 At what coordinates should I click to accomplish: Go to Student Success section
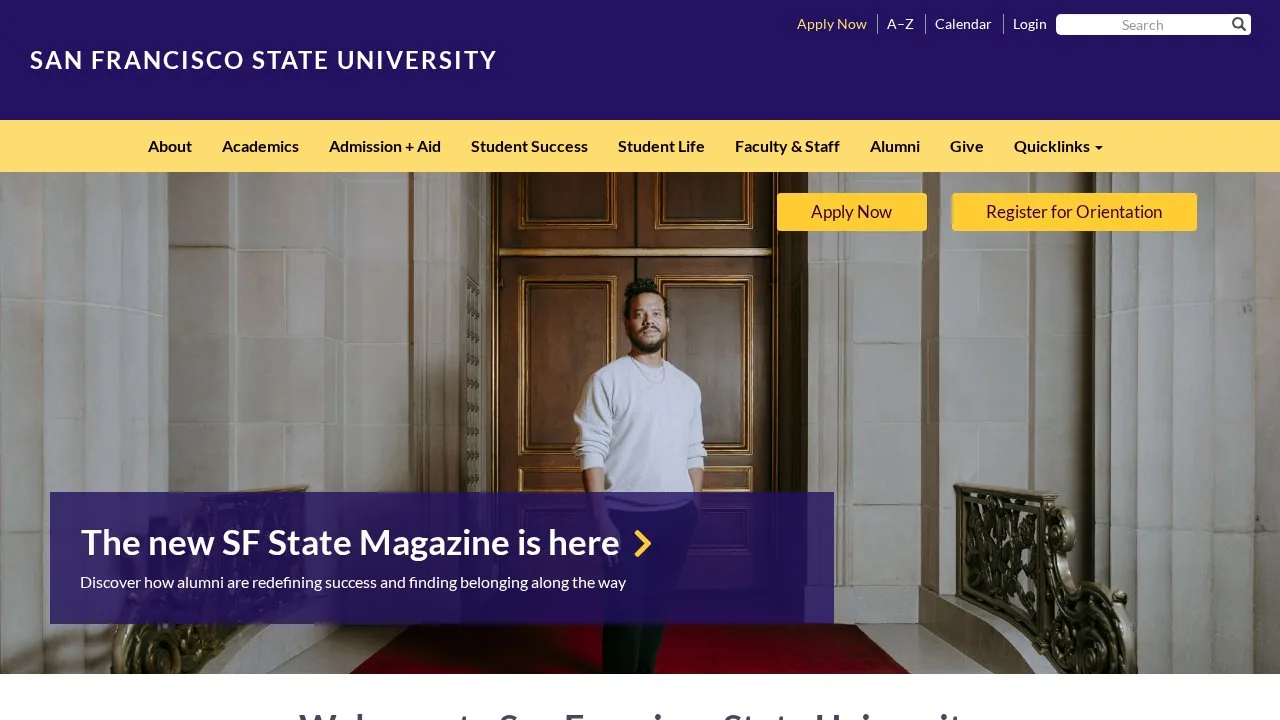click(529, 146)
